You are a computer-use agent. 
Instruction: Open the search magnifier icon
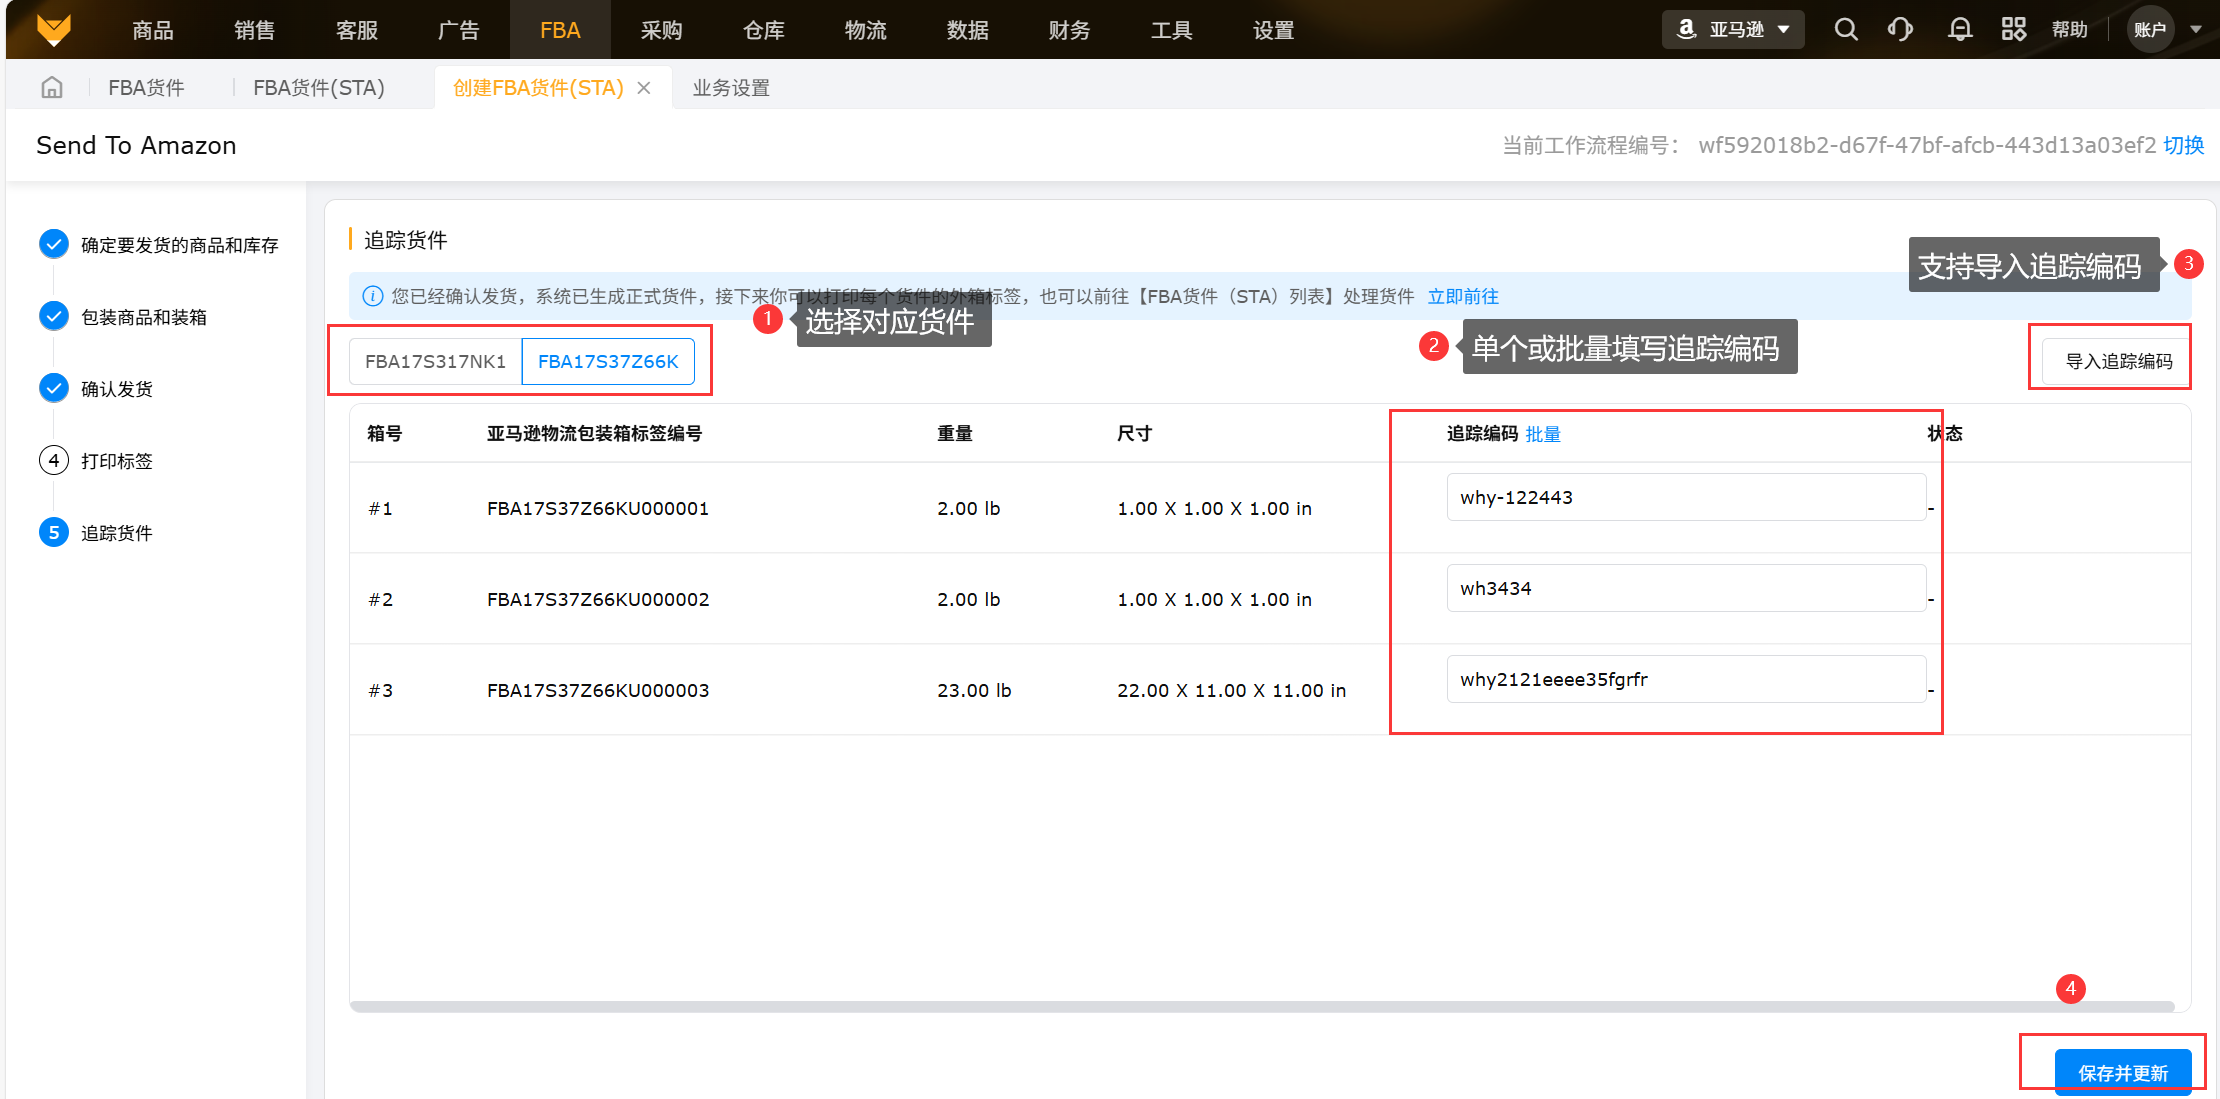(1846, 29)
